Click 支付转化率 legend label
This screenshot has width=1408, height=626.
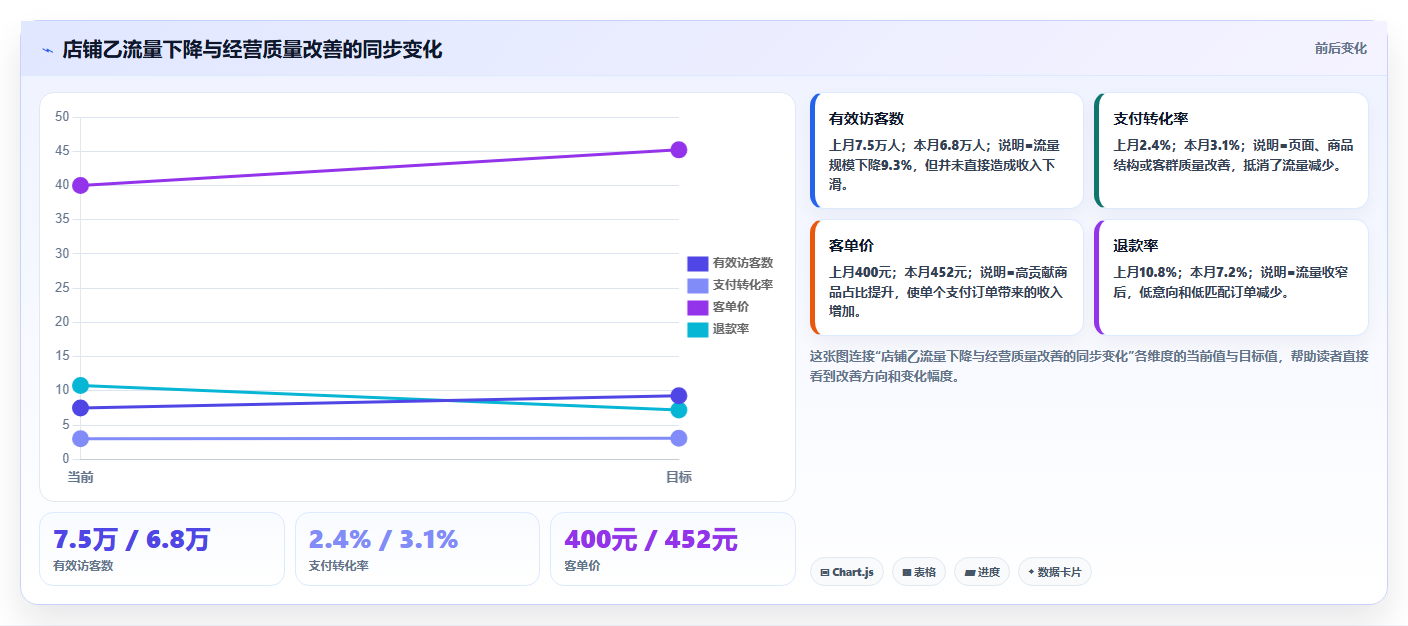tap(743, 285)
